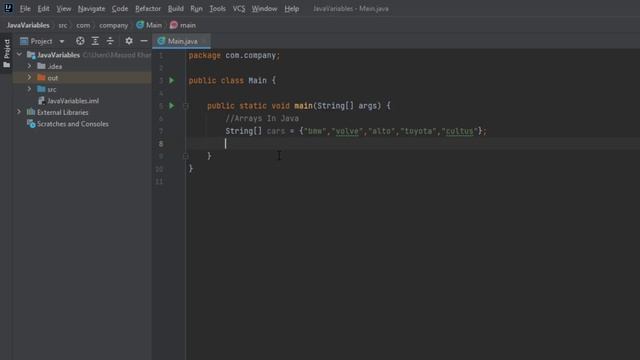Open the Build menu

176,9
